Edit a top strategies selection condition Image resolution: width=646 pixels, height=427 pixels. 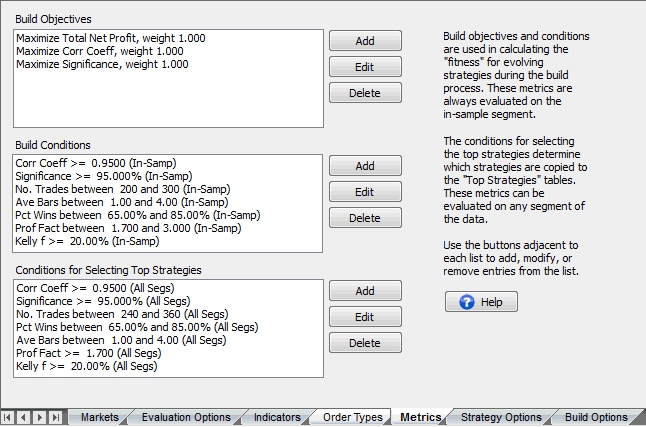365,317
